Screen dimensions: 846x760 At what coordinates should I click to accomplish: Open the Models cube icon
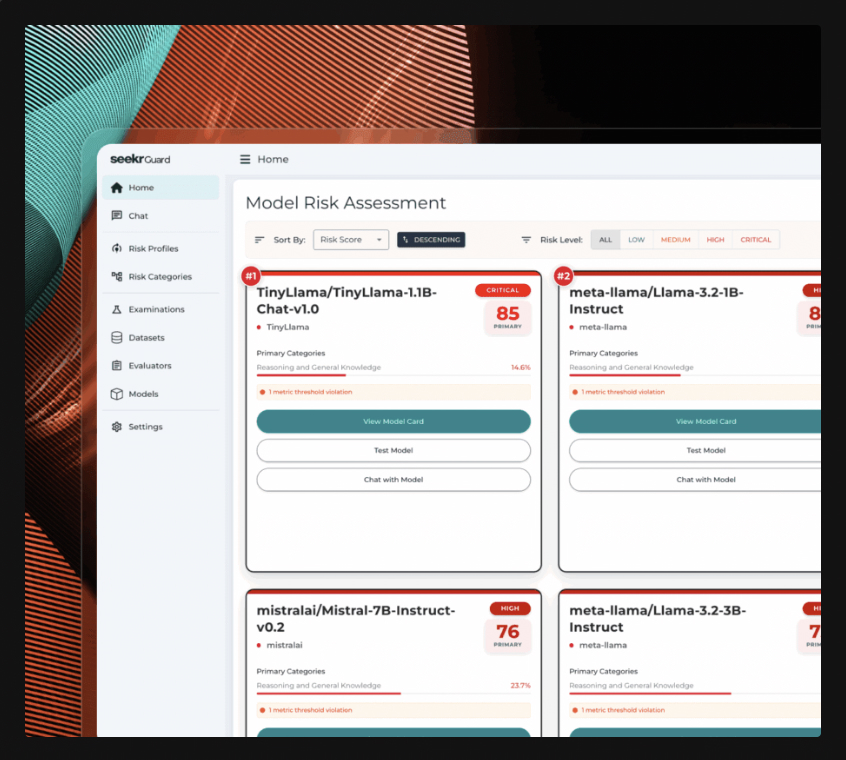click(x=117, y=394)
